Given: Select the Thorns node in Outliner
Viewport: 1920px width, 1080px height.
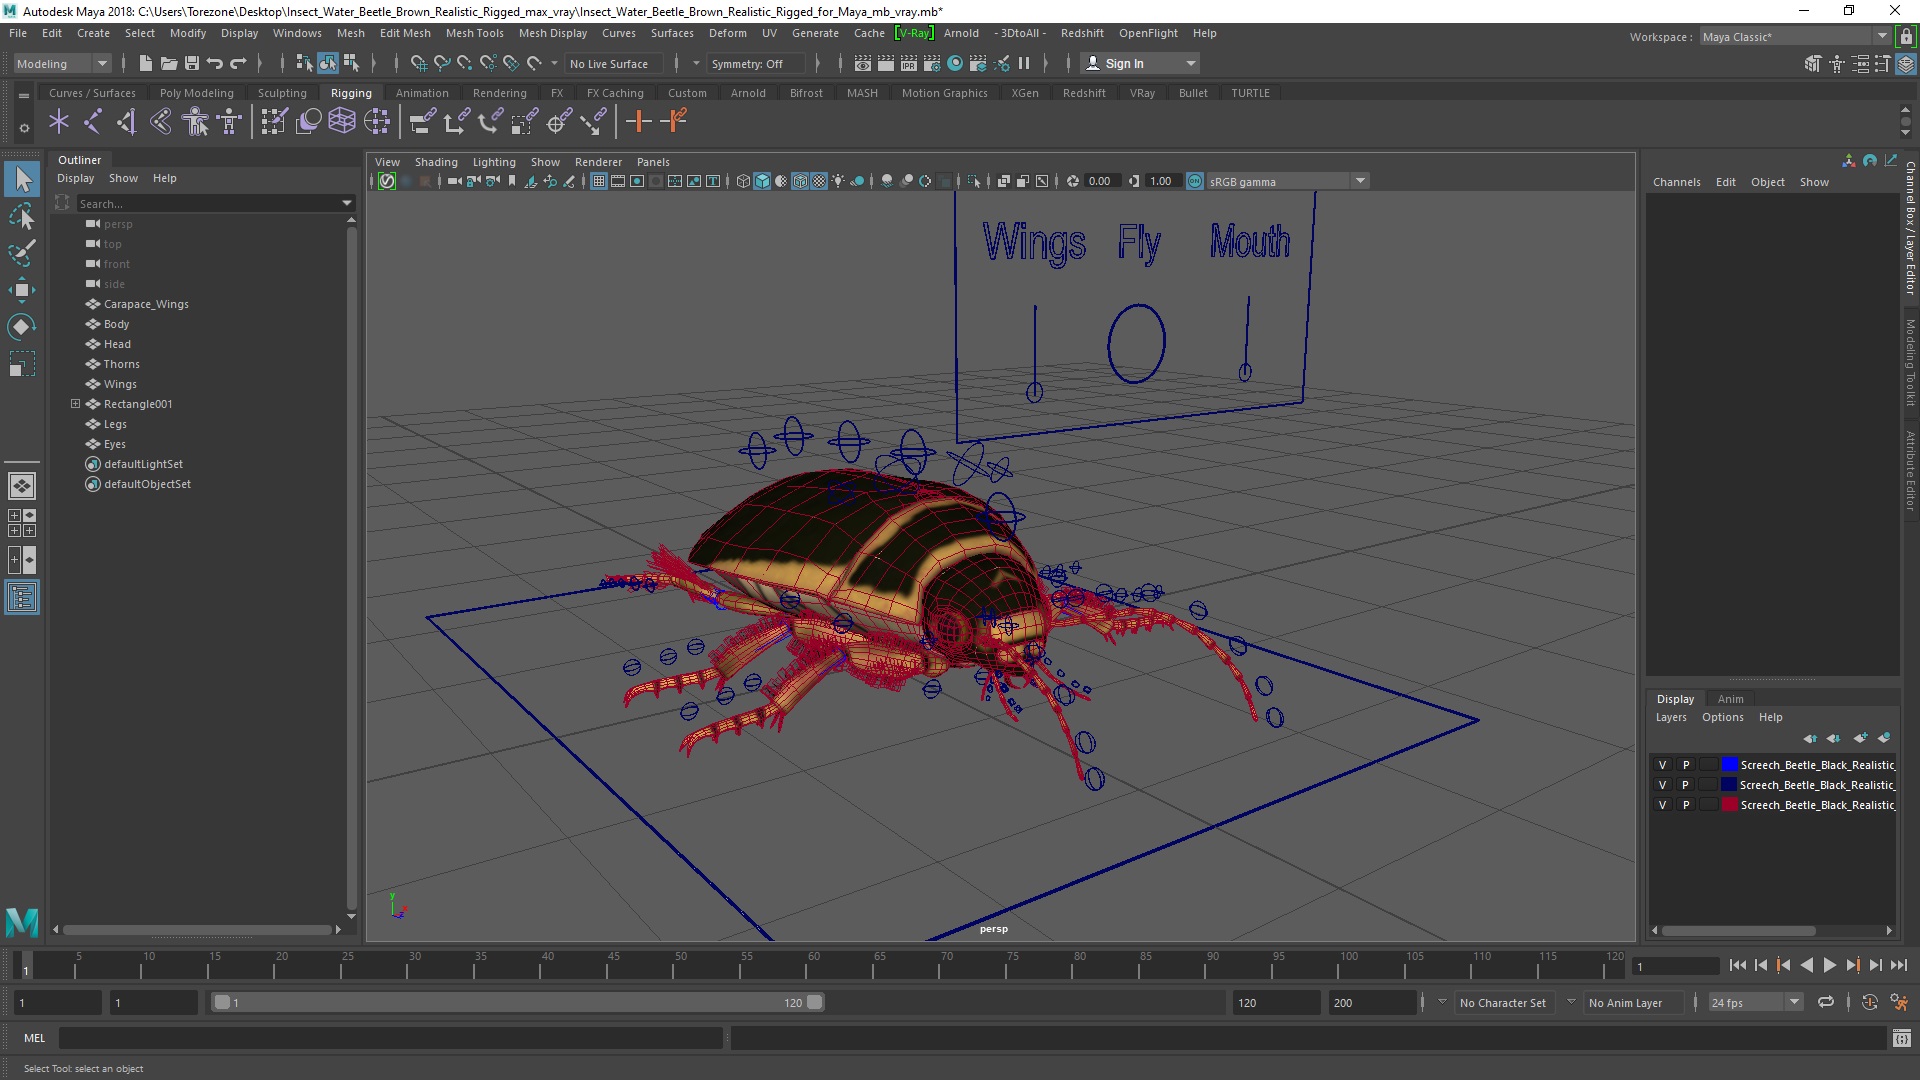Looking at the screenshot, I should pyautogui.click(x=121, y=364).
